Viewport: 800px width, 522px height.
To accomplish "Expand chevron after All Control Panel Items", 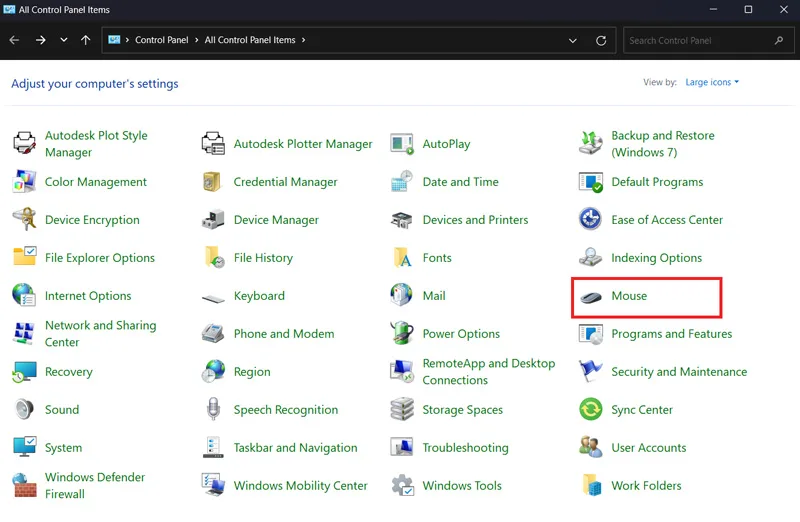I will coord(304,40).
